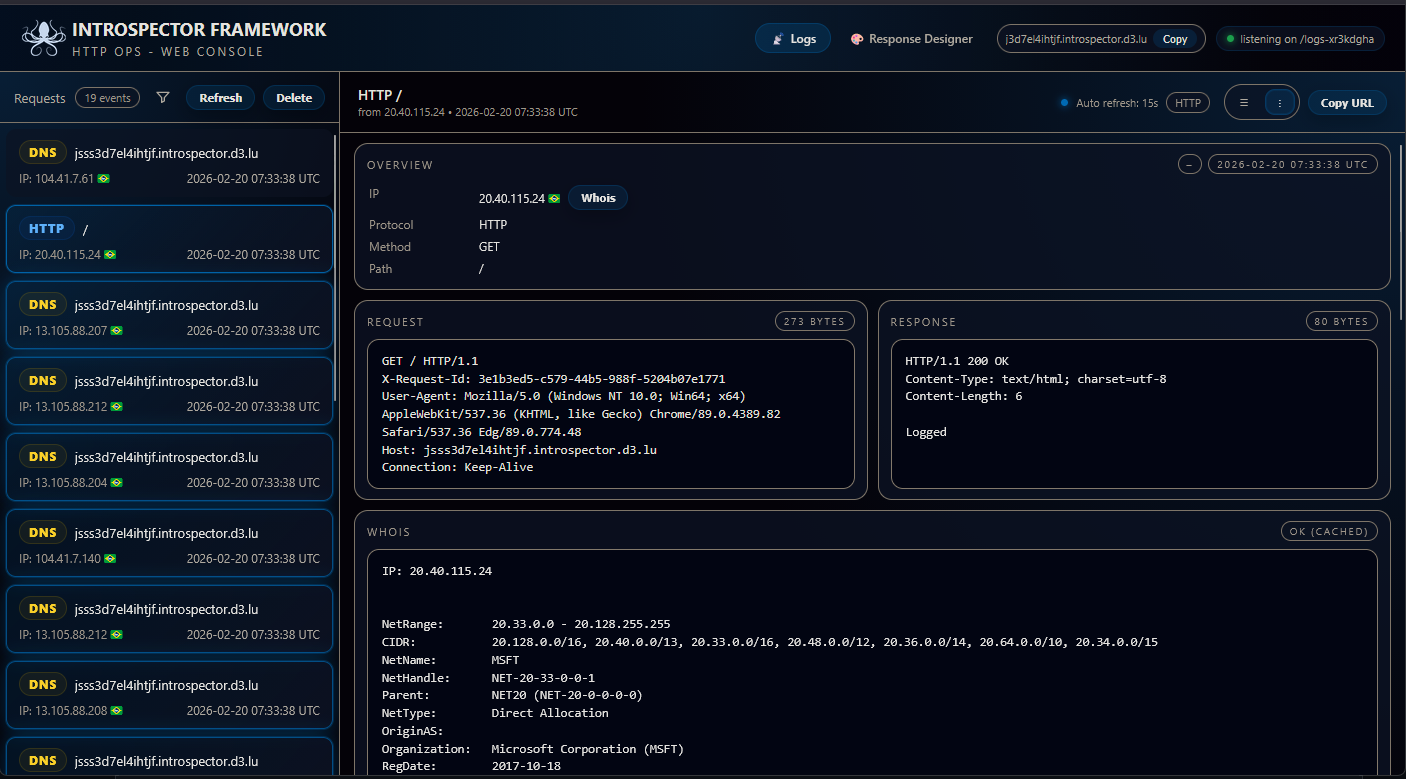Click the X-Request-Id header line
The height and width of the screenshot is (779, 1406).
(x=553, y=379)
